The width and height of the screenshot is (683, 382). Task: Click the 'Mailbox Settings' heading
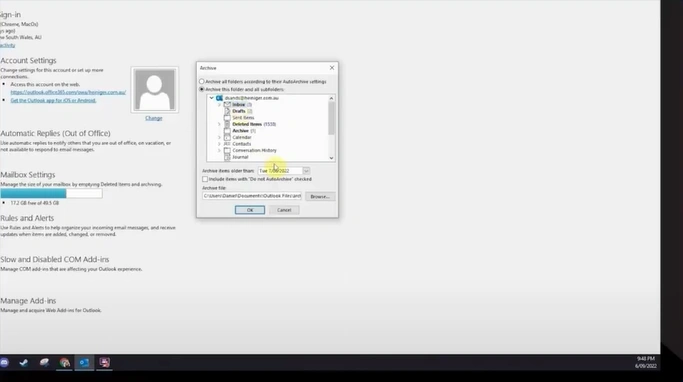tap(28, 175)
